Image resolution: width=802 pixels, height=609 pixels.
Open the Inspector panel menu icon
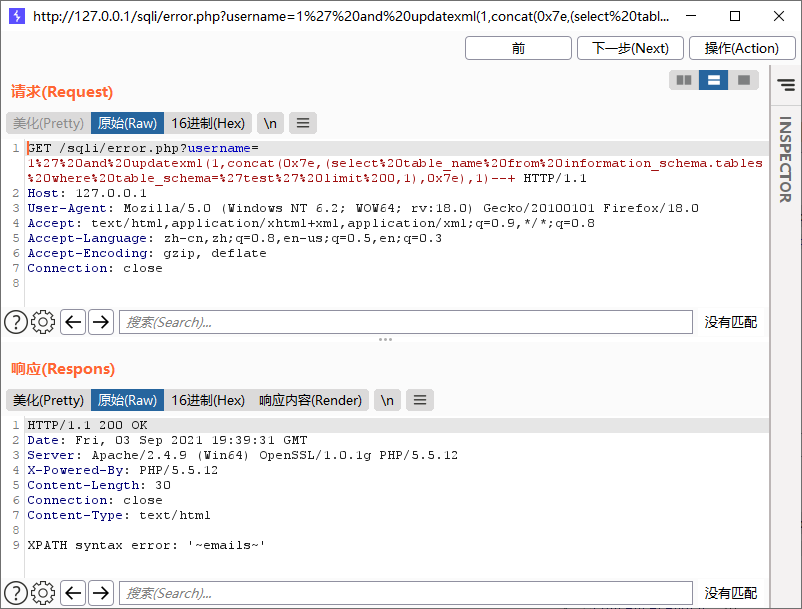pos(786,84)
